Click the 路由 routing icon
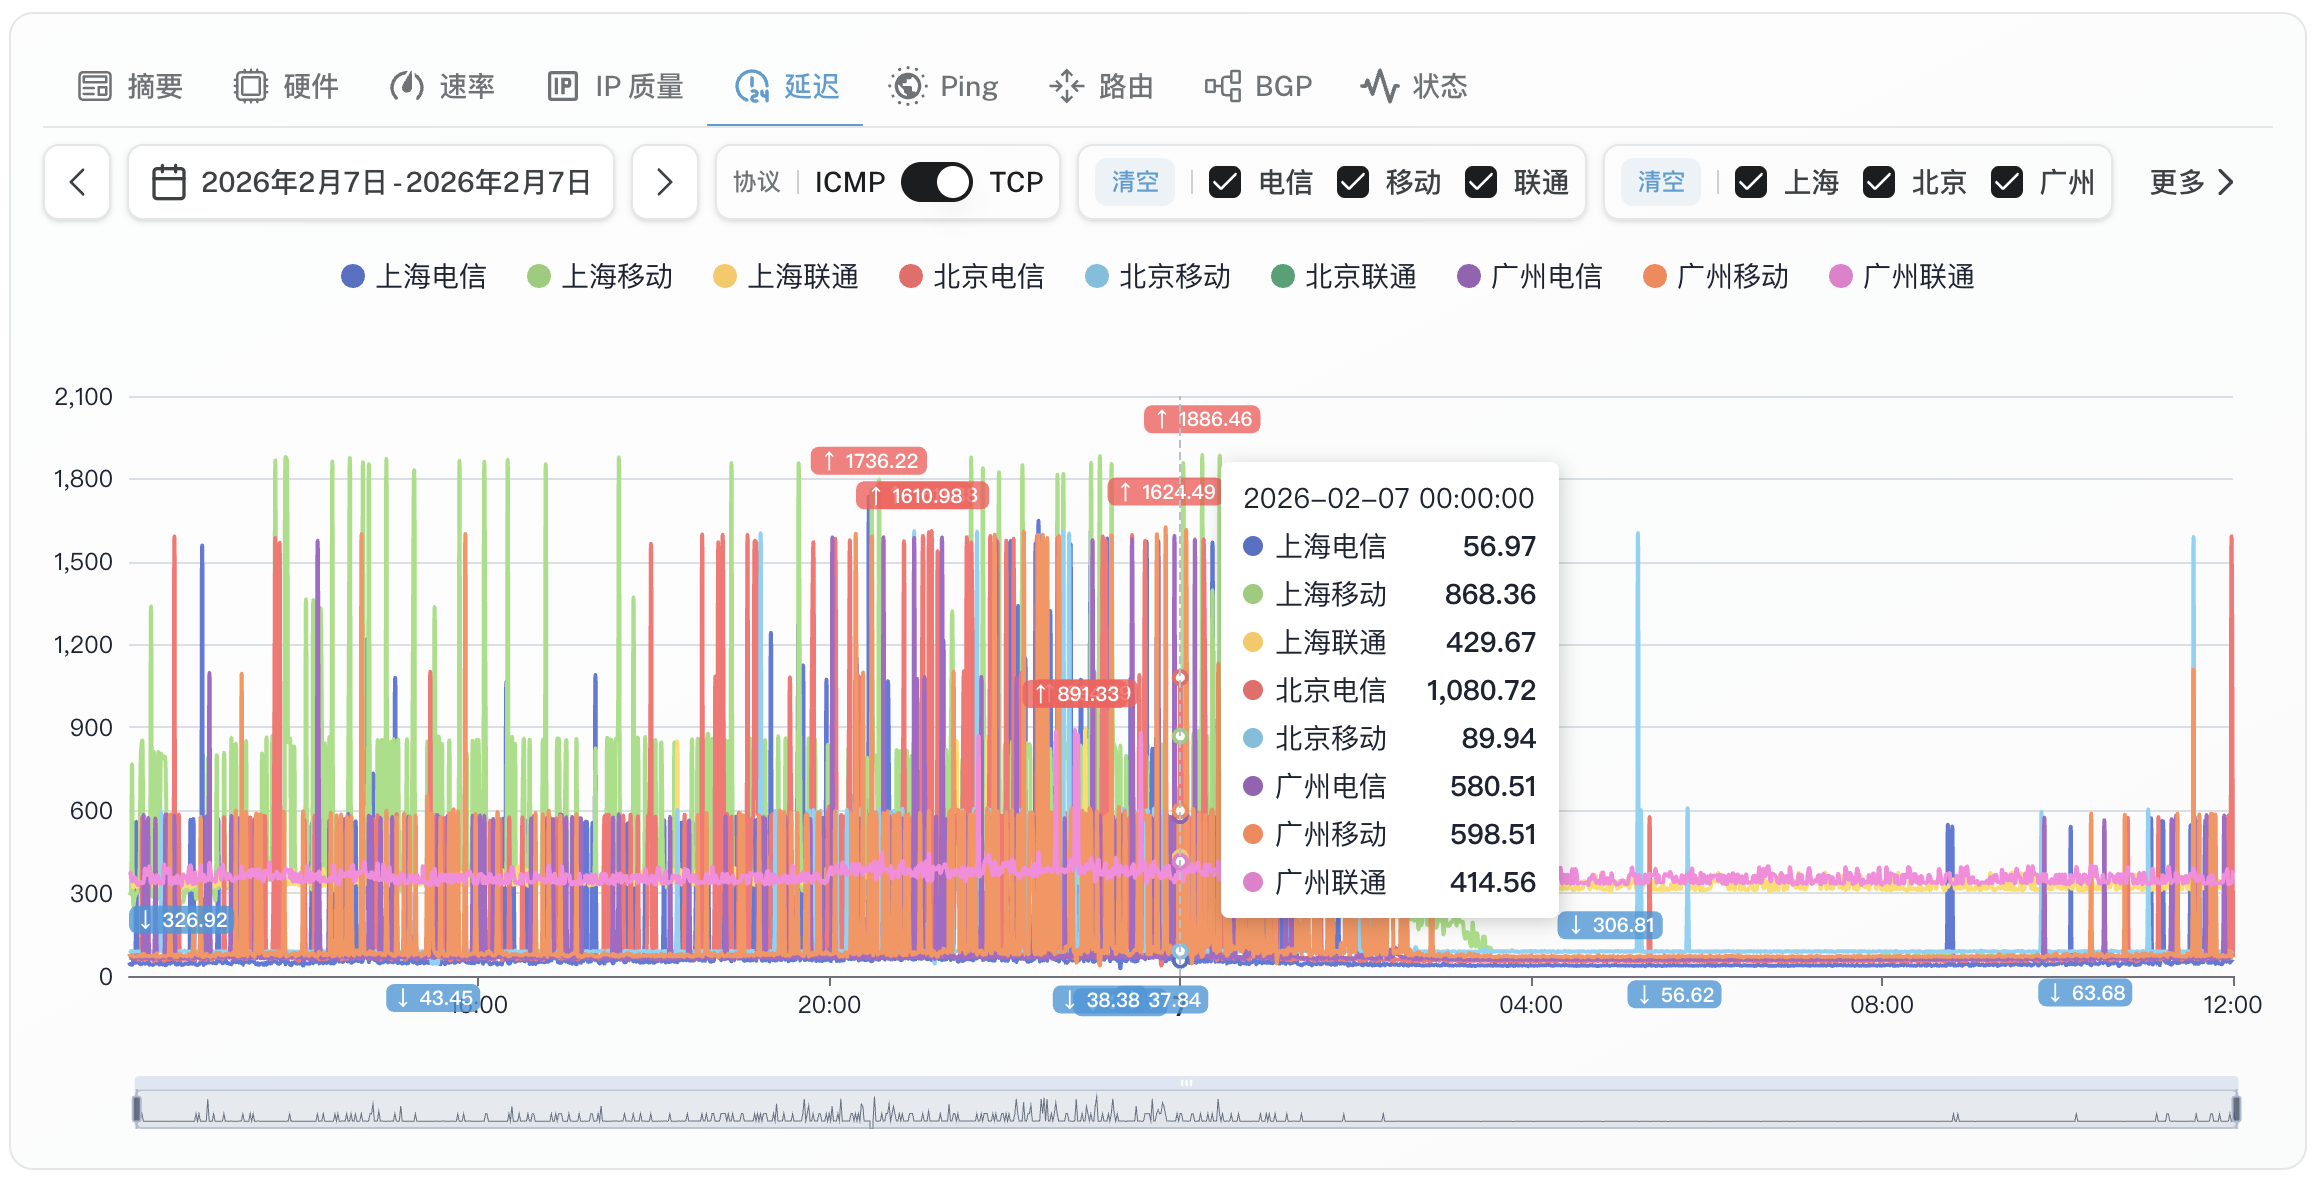 pos(1066,86)
